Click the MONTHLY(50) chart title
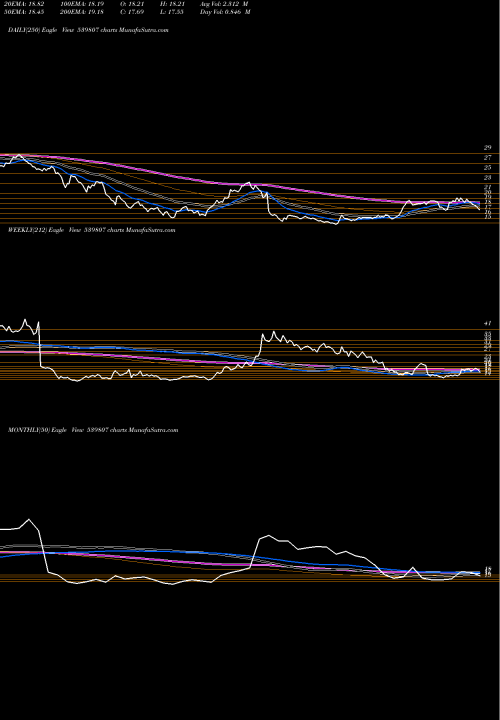Image resolution: width=500 pixels, height=720 pixels. tap(93, 430)
